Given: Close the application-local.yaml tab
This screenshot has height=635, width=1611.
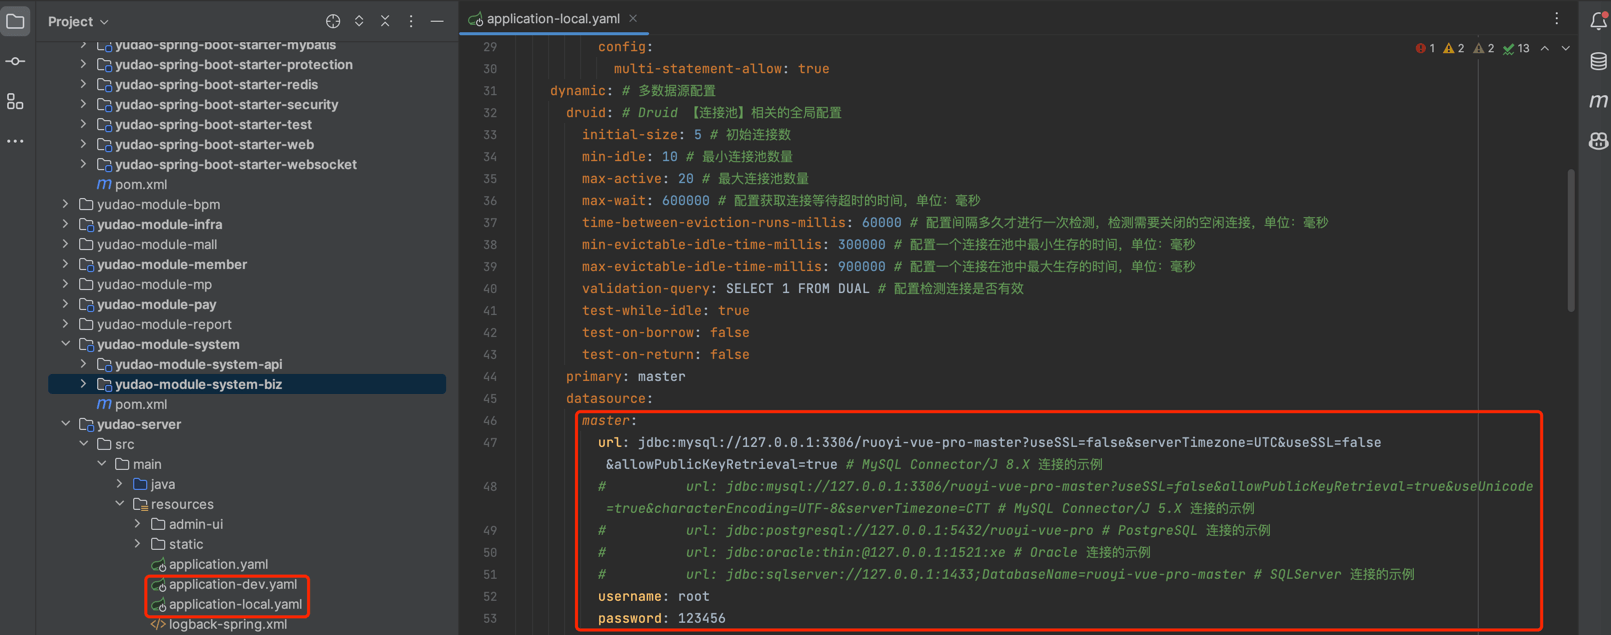Looking at the screenshot, I should click(x=633, y=19).
